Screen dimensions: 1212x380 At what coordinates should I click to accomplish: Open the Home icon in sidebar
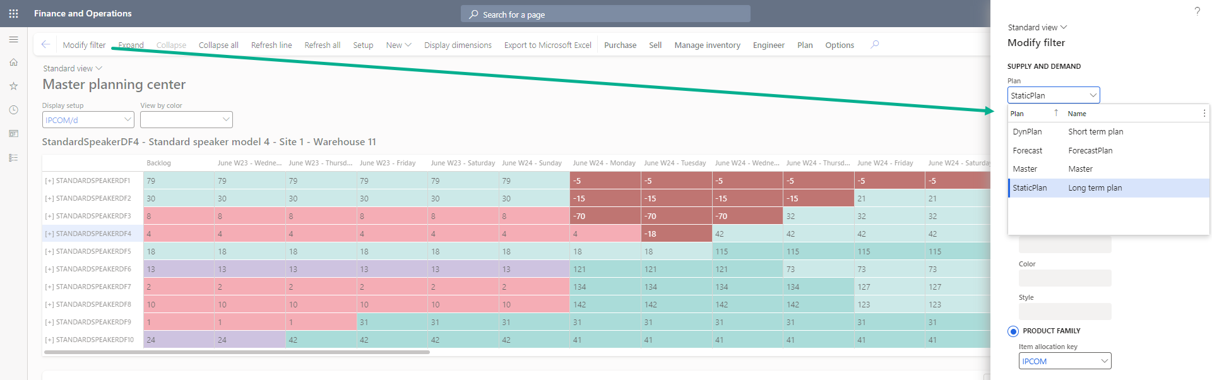[x=13, y=63]
